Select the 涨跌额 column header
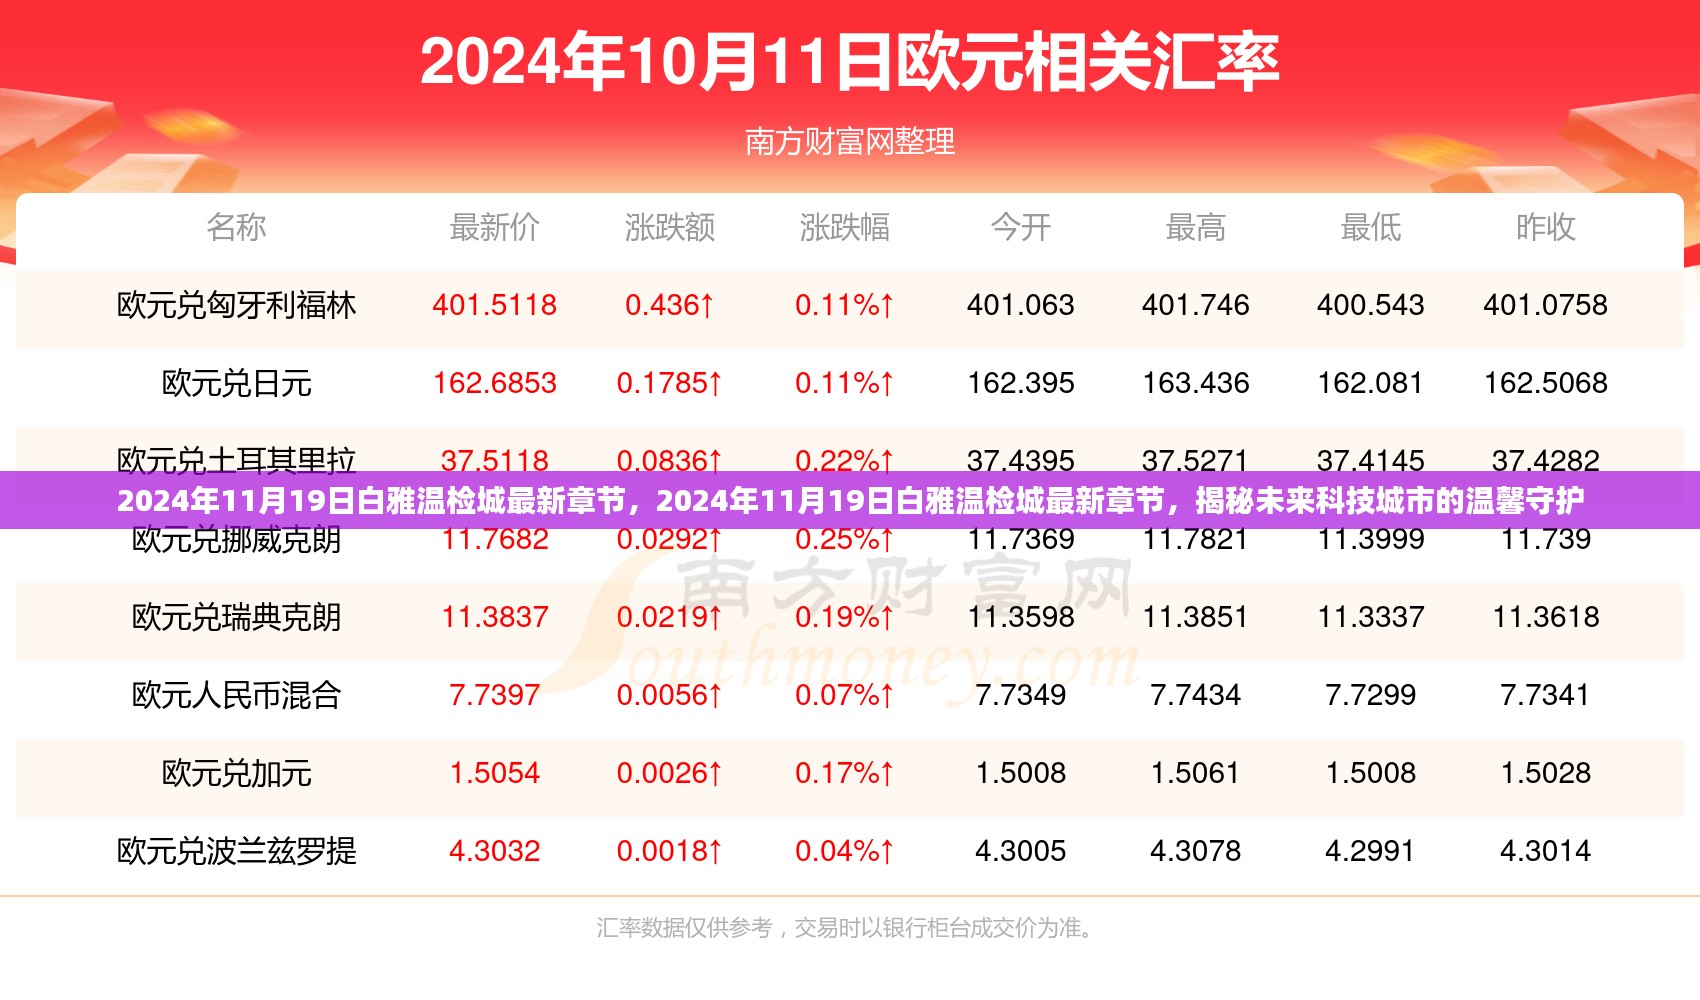The image size is (1700, 1000). (669, 227)
